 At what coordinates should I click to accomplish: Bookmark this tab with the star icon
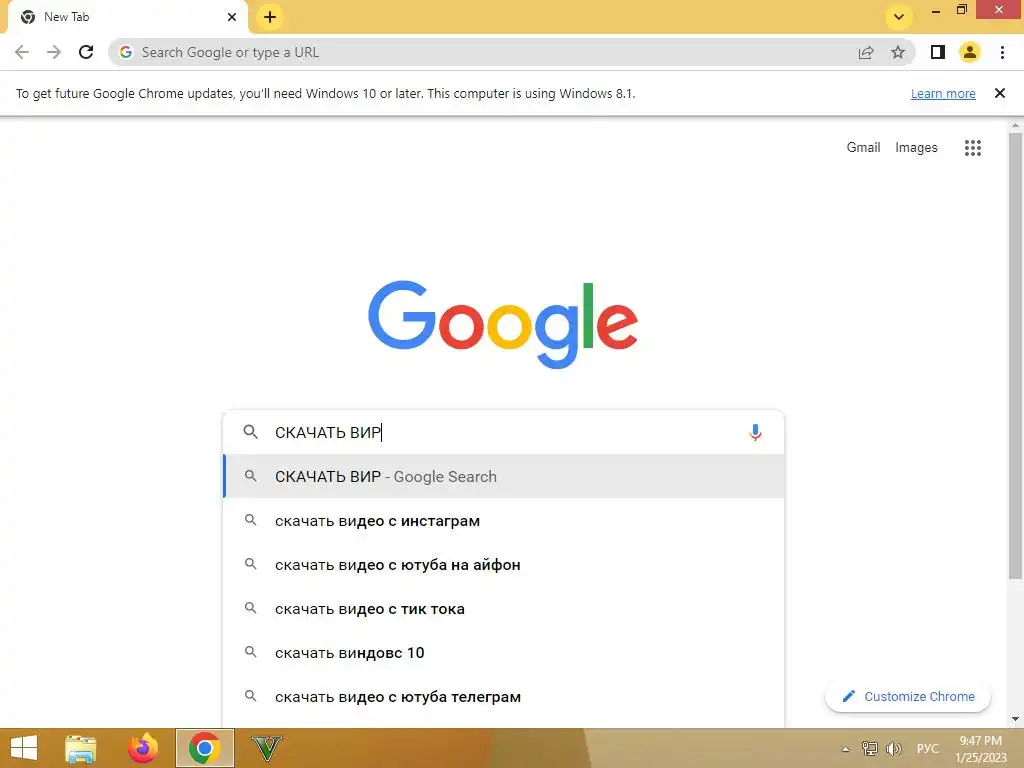[x=898, y=52]
